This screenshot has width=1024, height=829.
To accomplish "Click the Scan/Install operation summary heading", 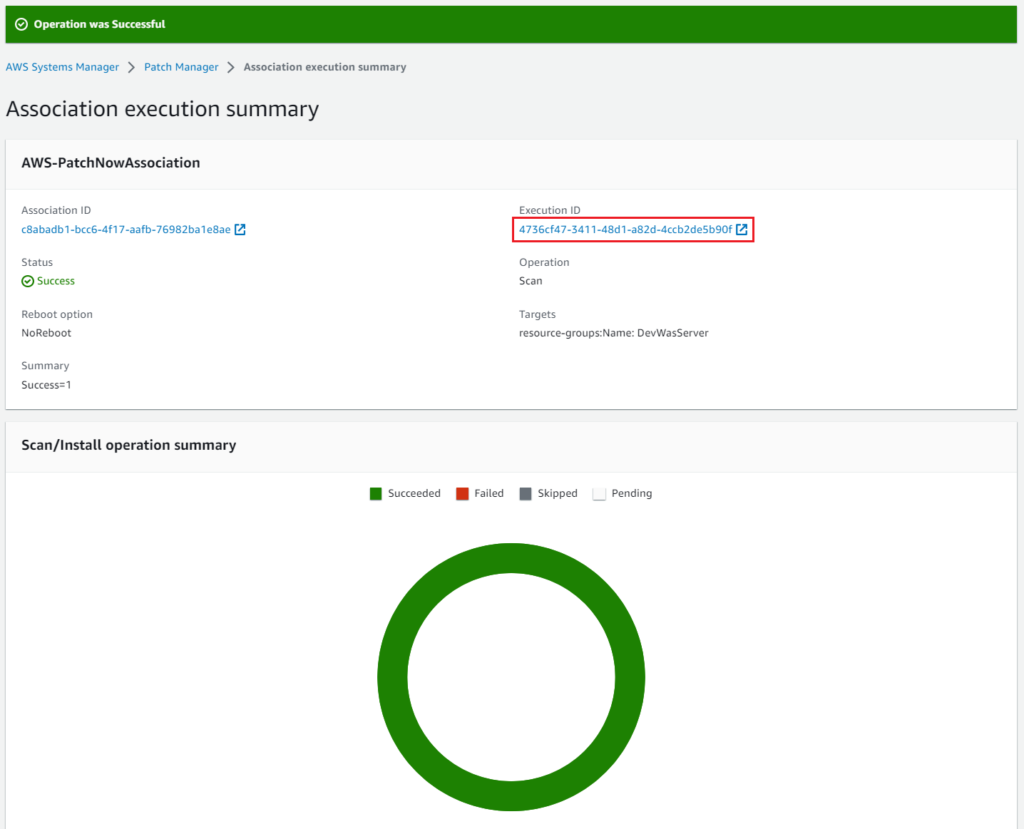I will (128, 445).
